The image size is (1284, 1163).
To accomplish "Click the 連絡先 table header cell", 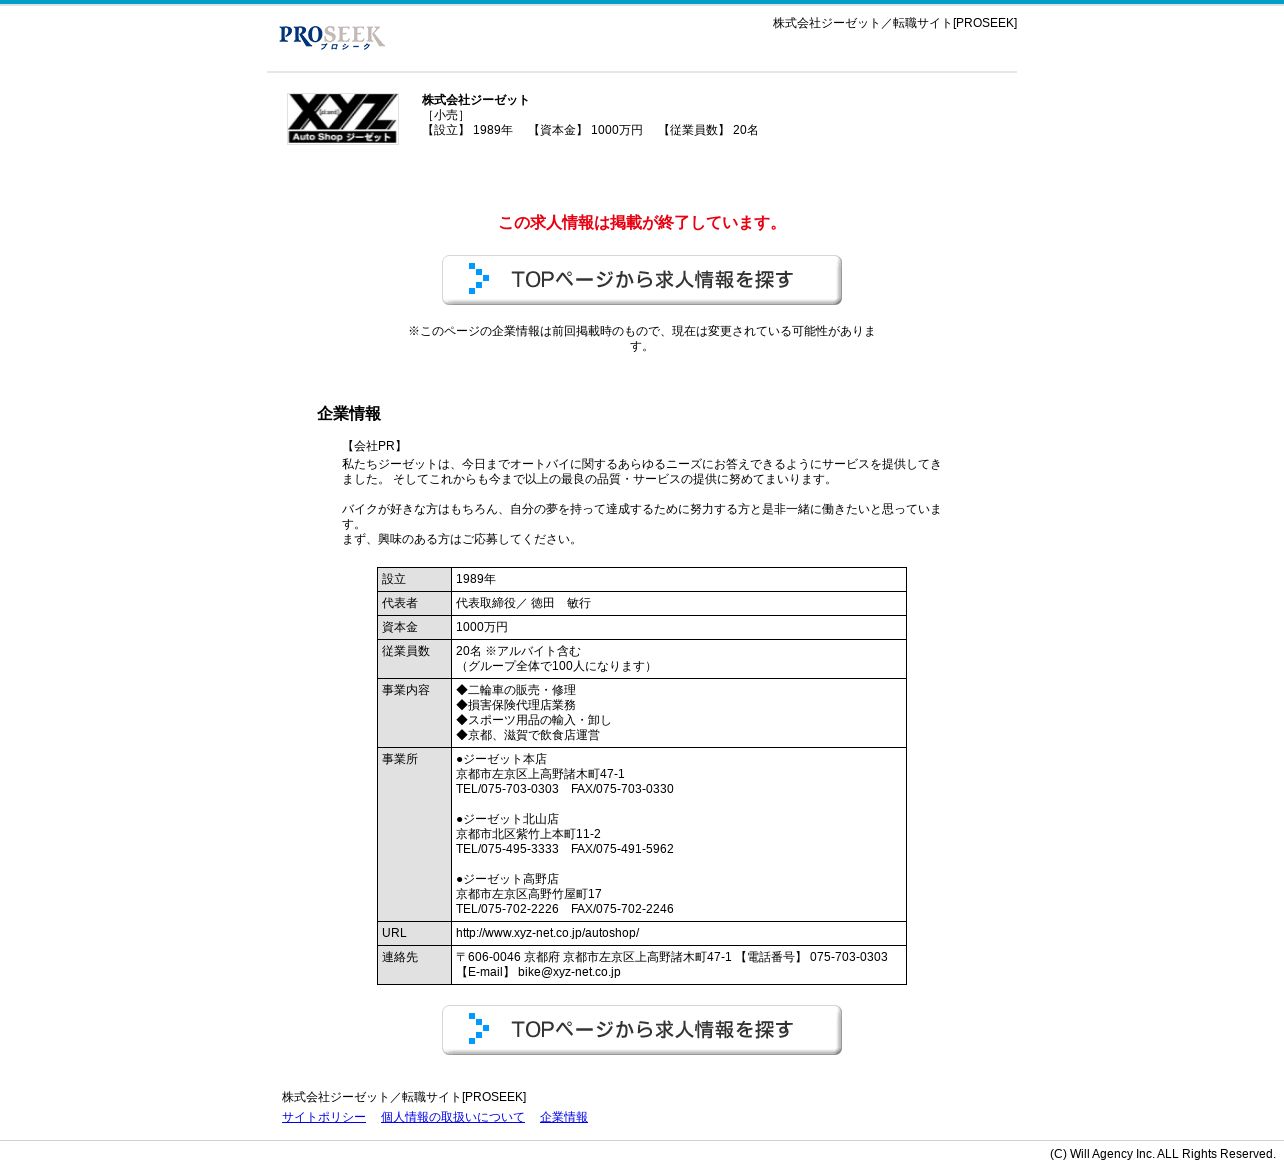I will pos(414,965).
